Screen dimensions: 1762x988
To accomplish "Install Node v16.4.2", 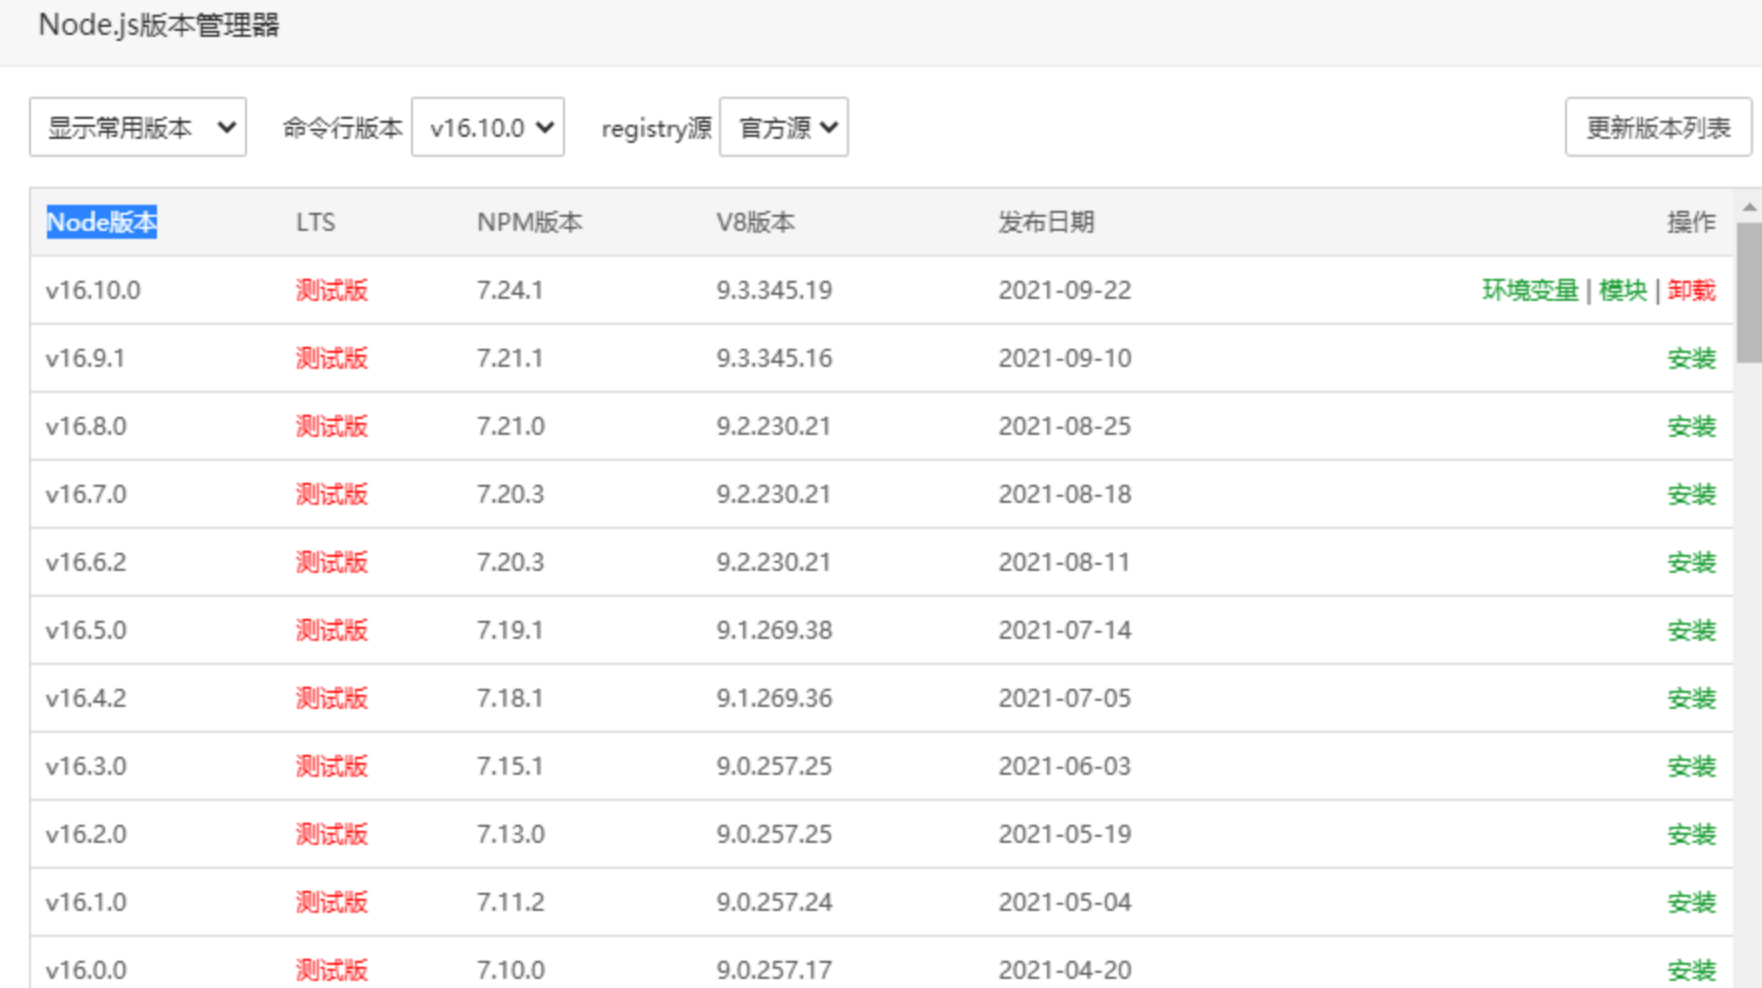I will click(x=1692, y=698).
